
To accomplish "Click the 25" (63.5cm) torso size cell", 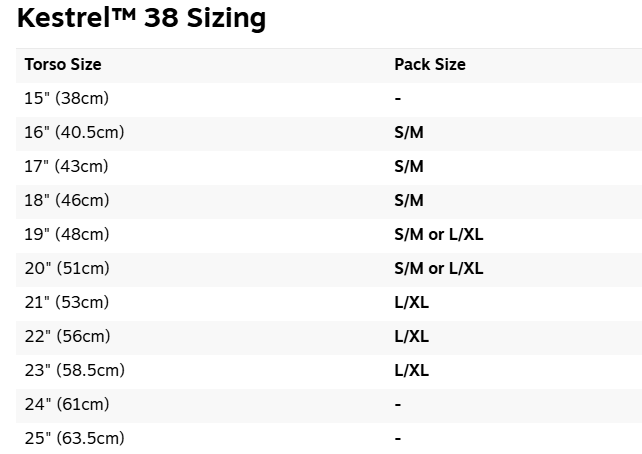I will [74, 439].
